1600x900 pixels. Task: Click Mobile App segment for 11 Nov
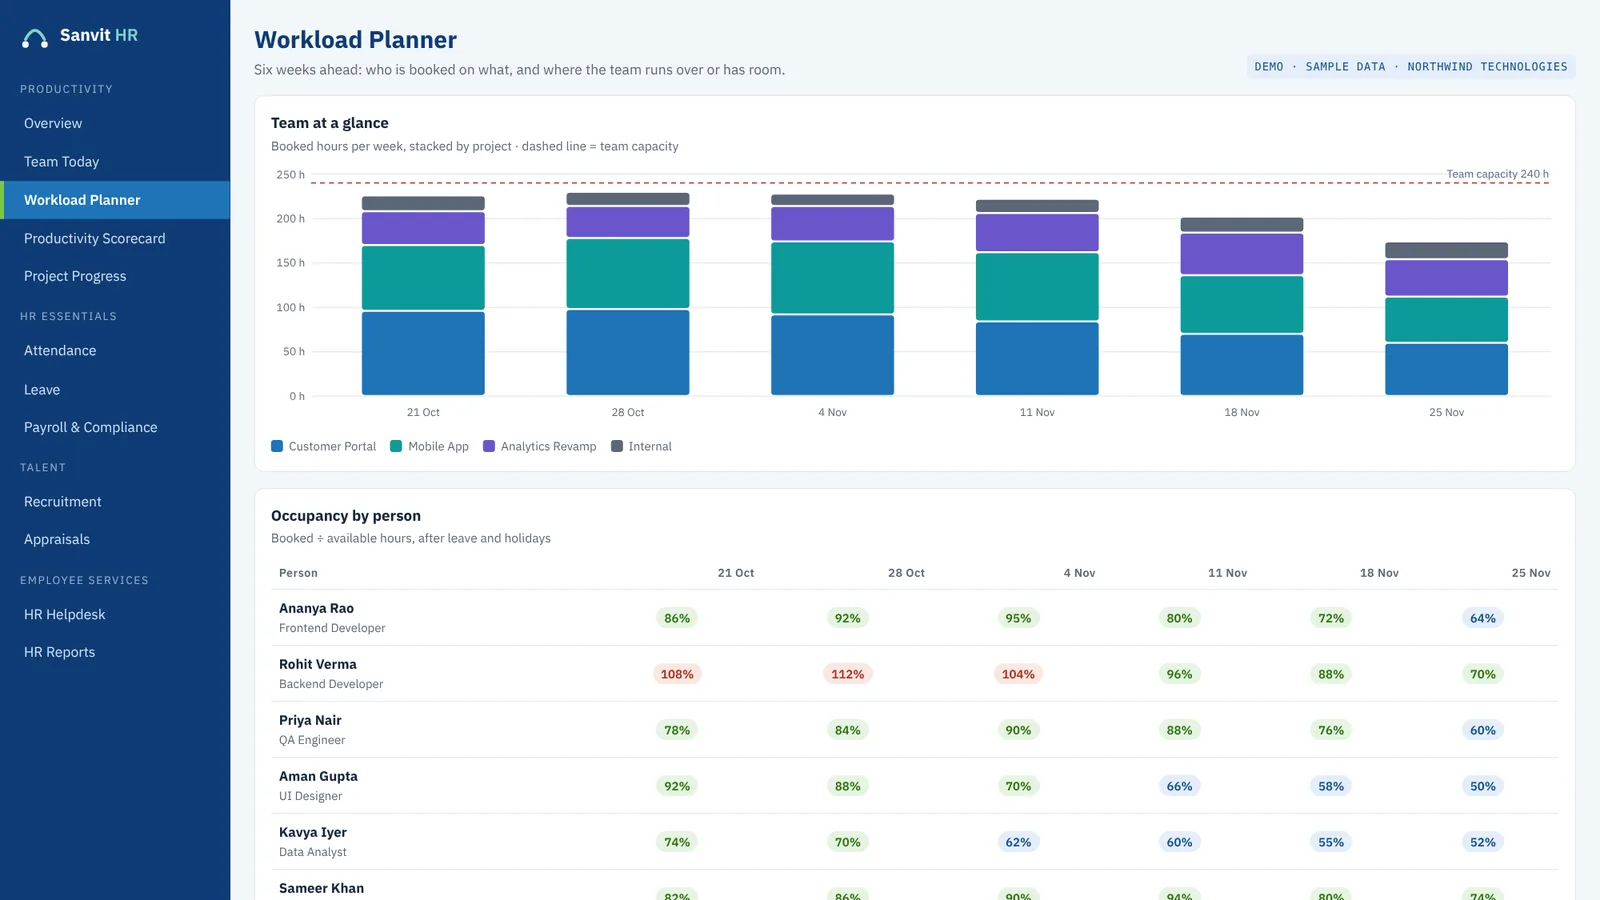(1037, 286)
